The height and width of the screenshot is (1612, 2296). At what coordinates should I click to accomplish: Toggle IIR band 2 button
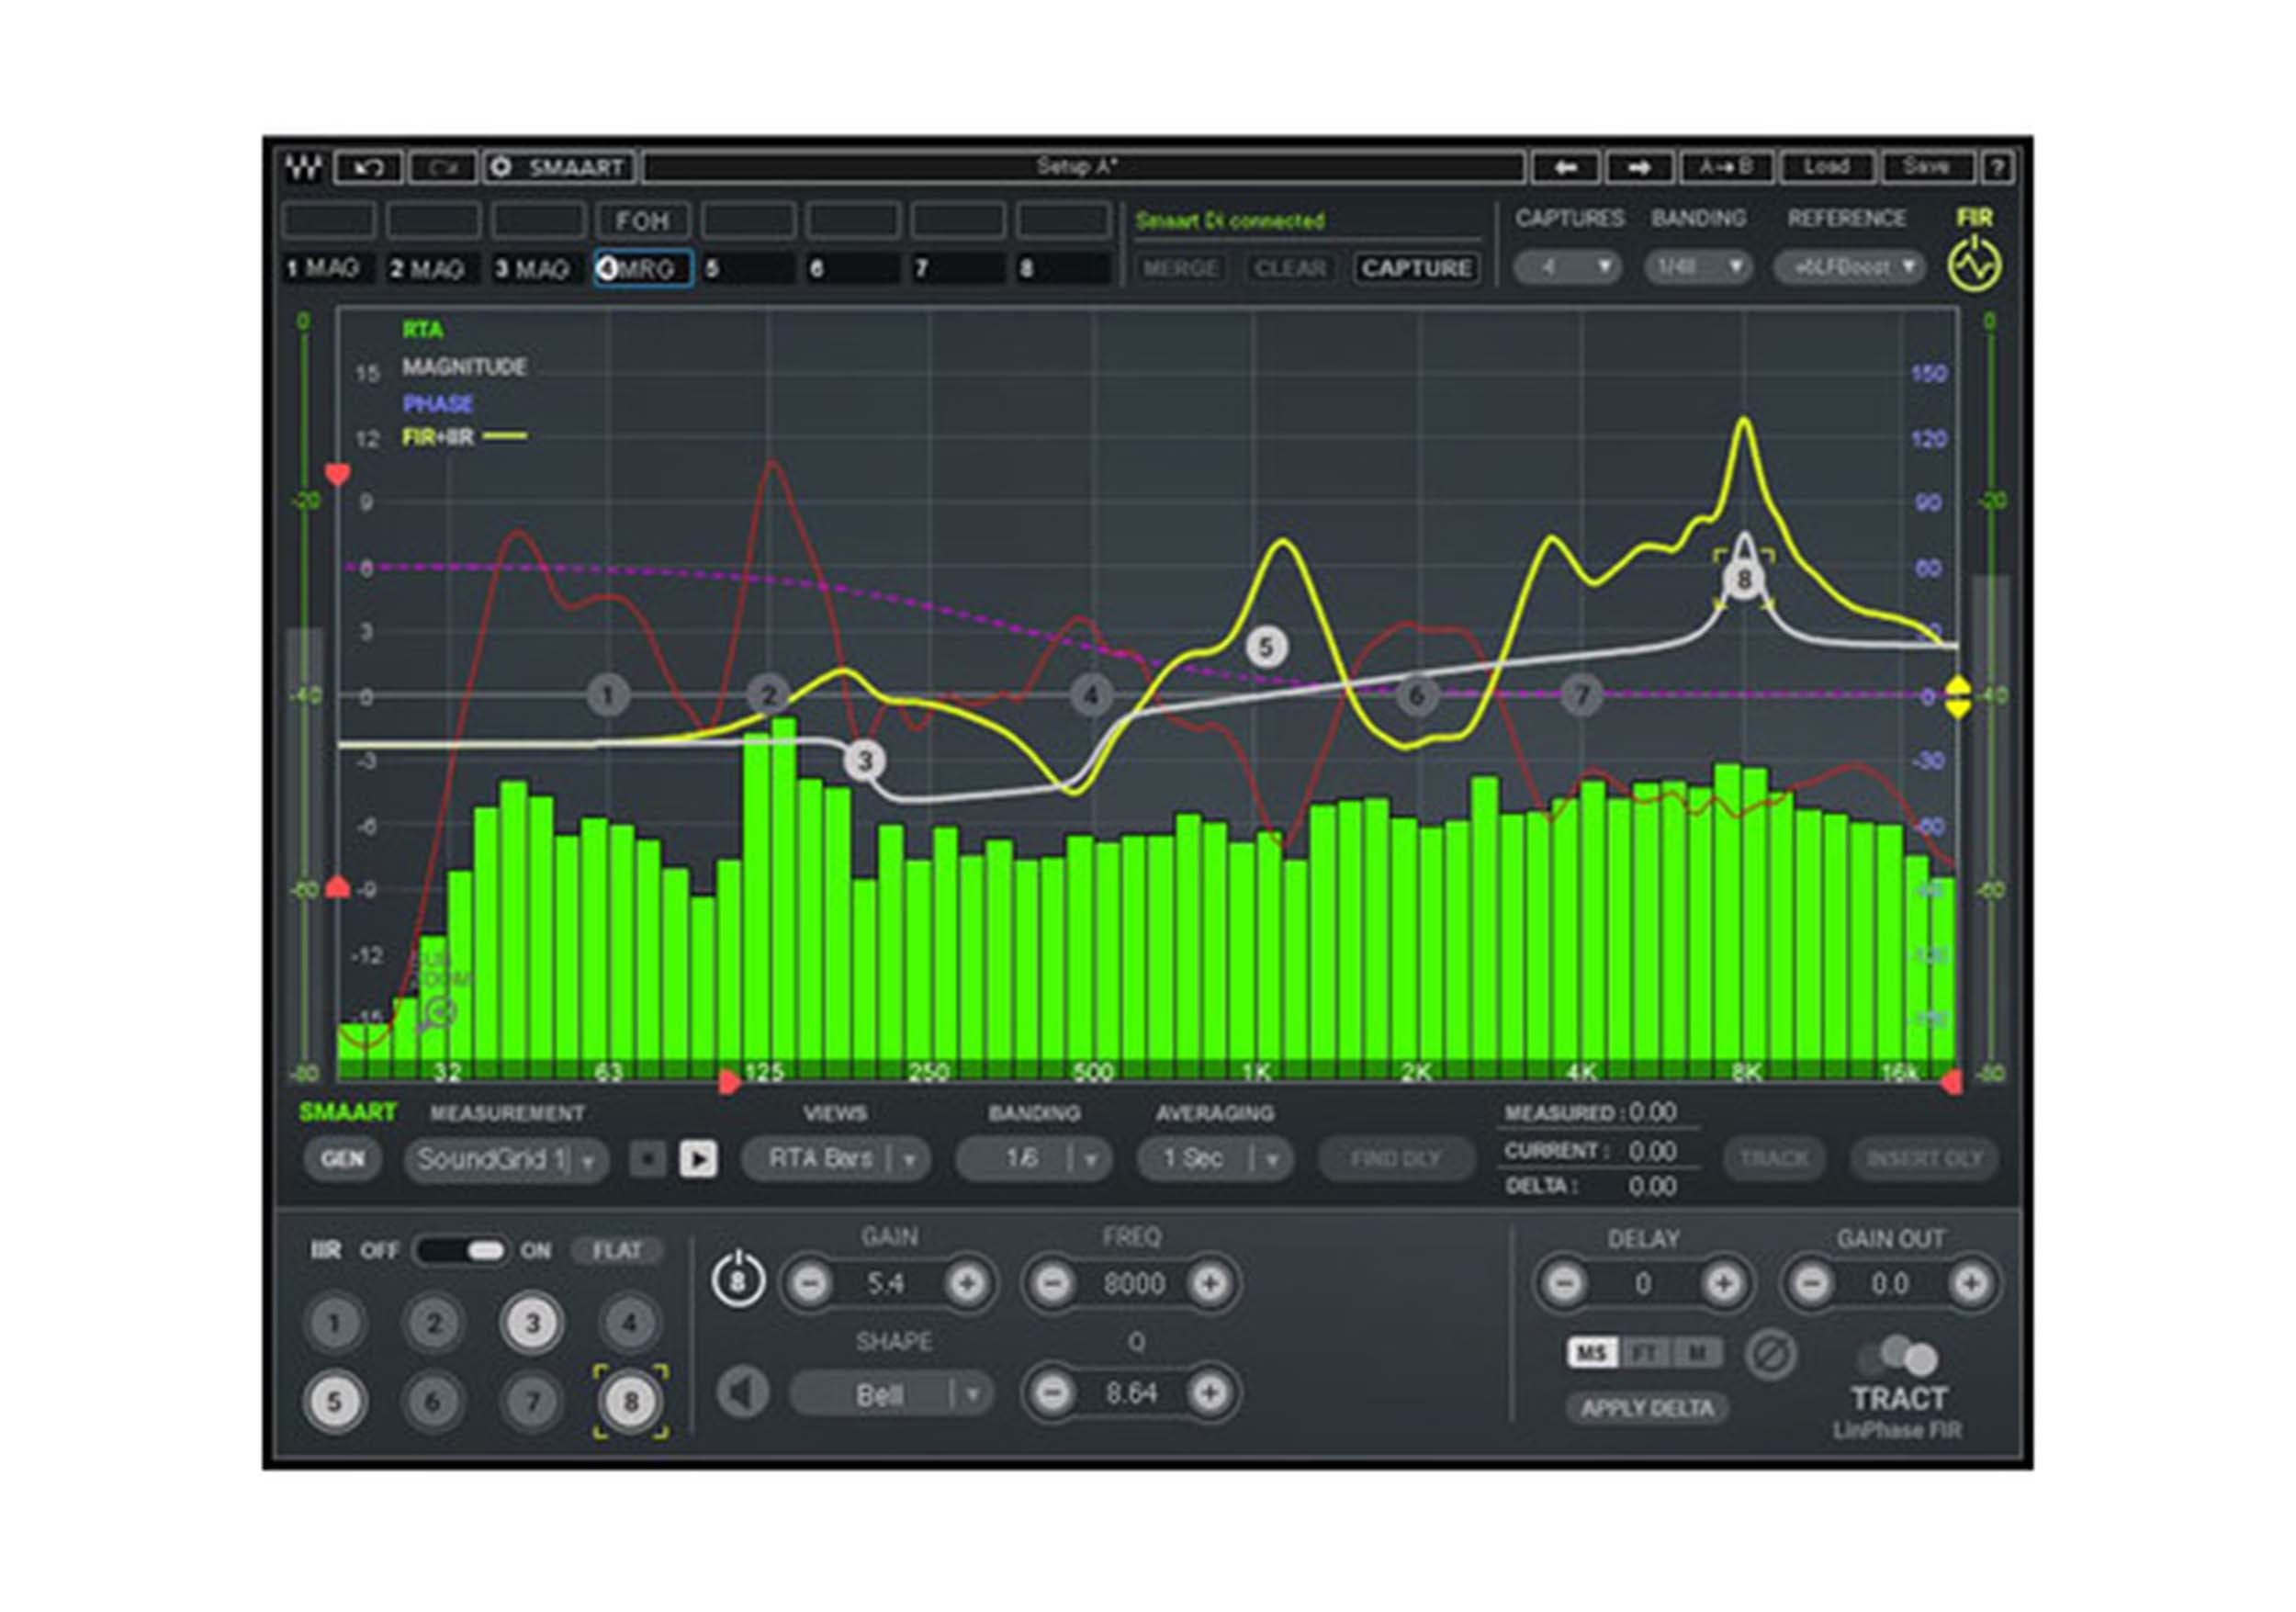[x=433, y=1323]
